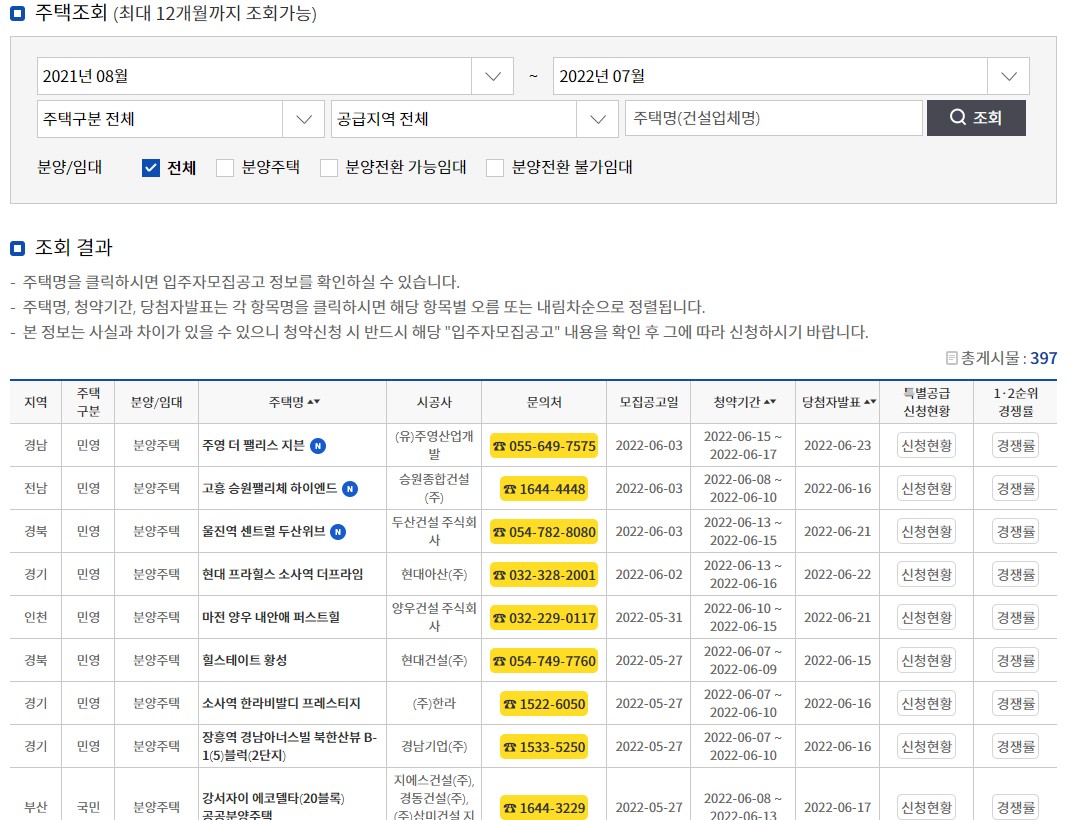Open the 2022년 07월 end month dropdown
1074x820 pixels.
(x=790, y=76)
